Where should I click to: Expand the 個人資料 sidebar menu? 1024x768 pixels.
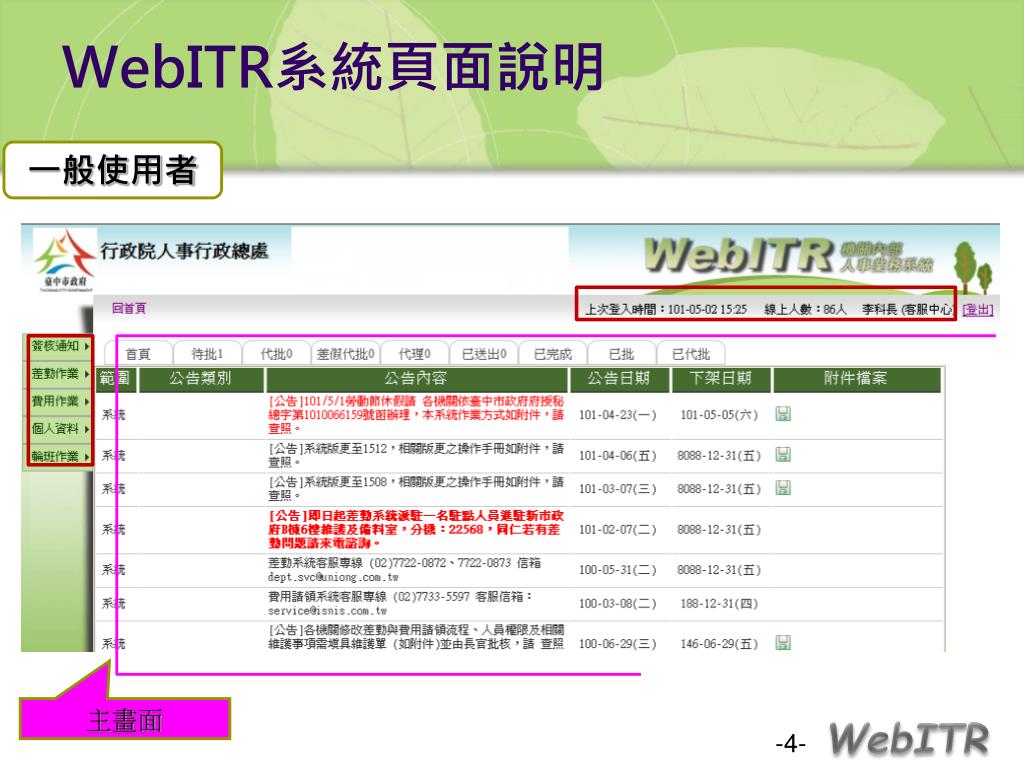59,428
